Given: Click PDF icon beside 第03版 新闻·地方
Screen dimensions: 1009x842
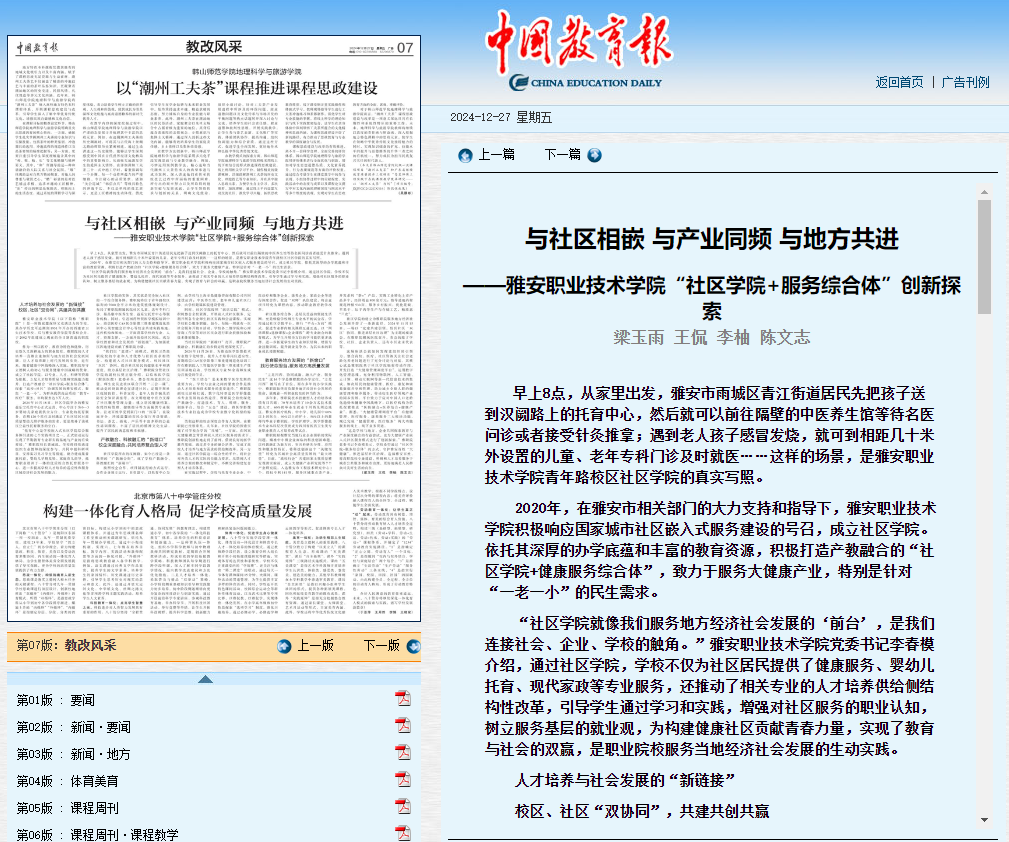Looking at the screenshot, I should 403,754.
